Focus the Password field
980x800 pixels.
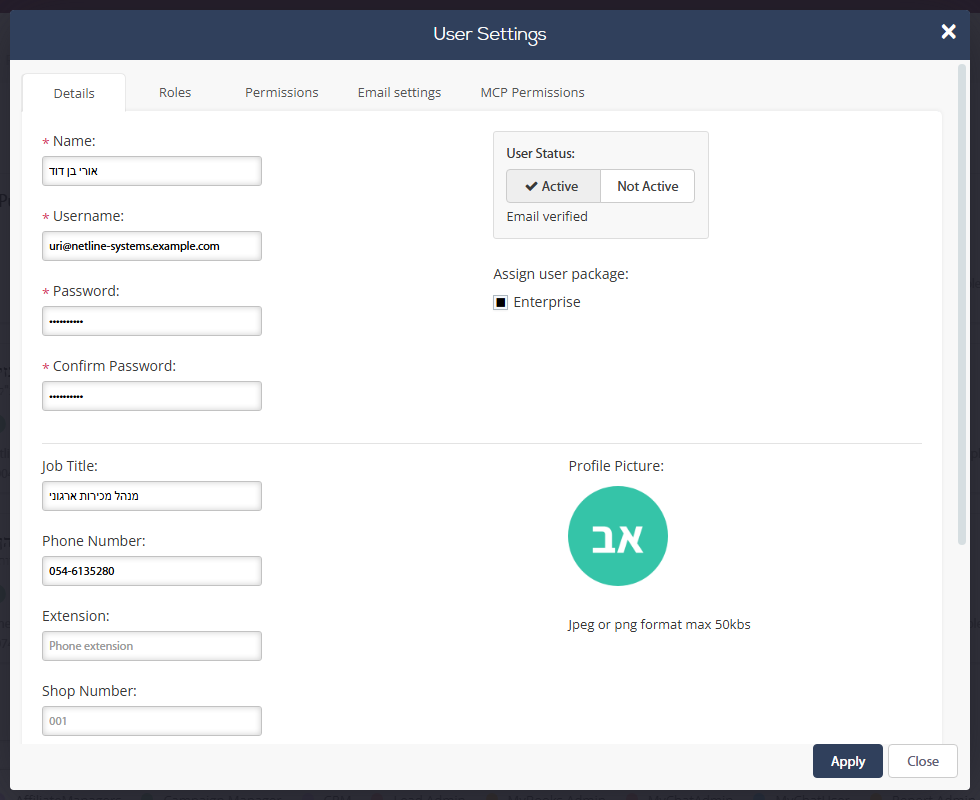pyautogui.click(x=152, y=321)
